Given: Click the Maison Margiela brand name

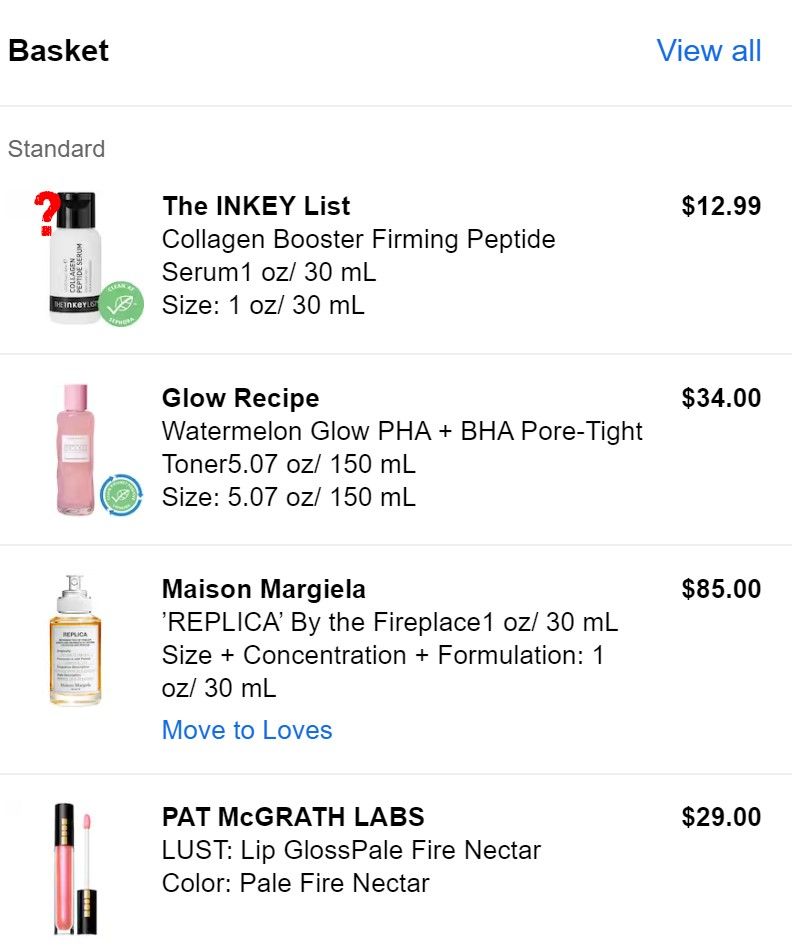Looking at the screenshot, I should pos(264,589).
